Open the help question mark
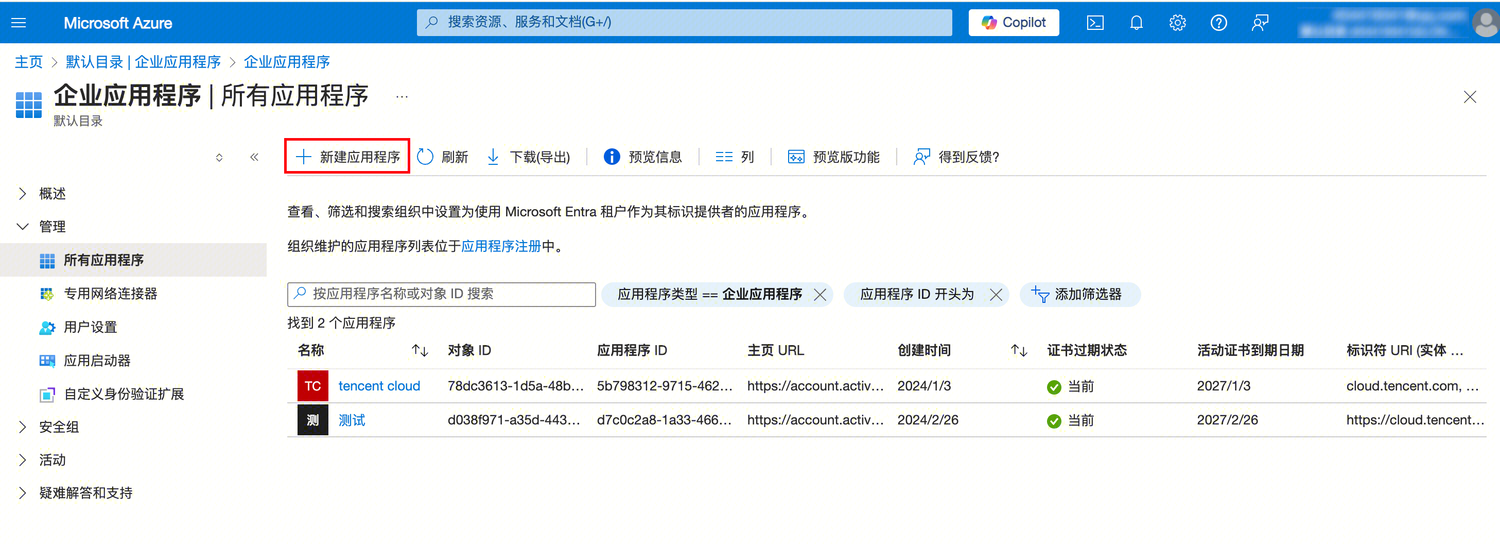This screenshot has width=1500, height=545. [x=1218, y=22]
